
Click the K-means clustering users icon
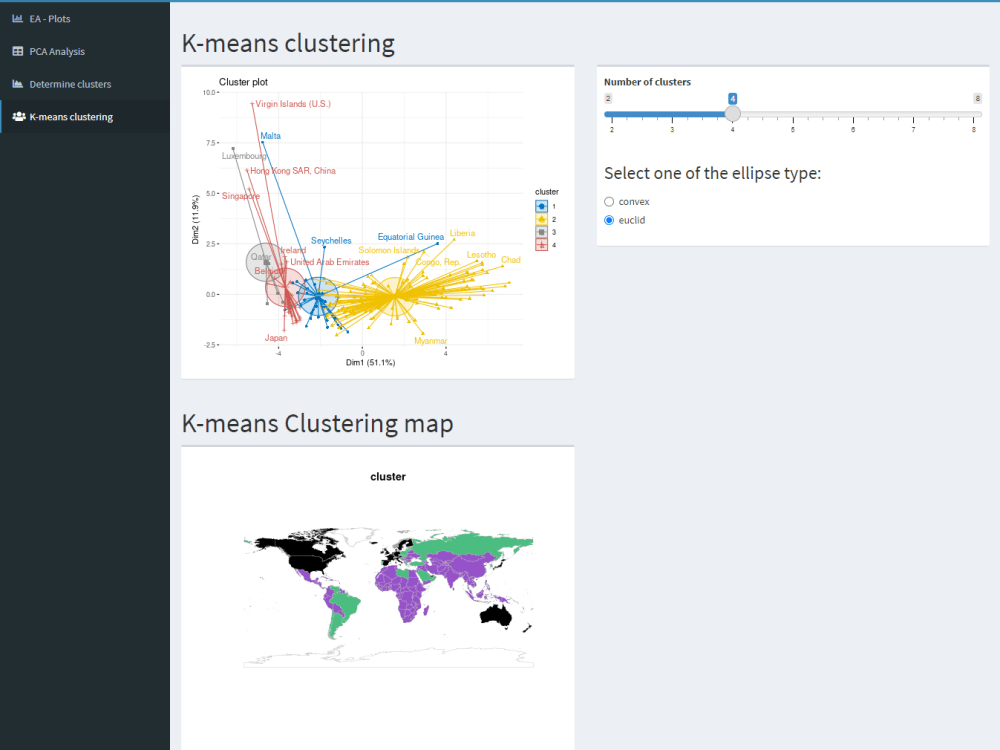(18, 117)
